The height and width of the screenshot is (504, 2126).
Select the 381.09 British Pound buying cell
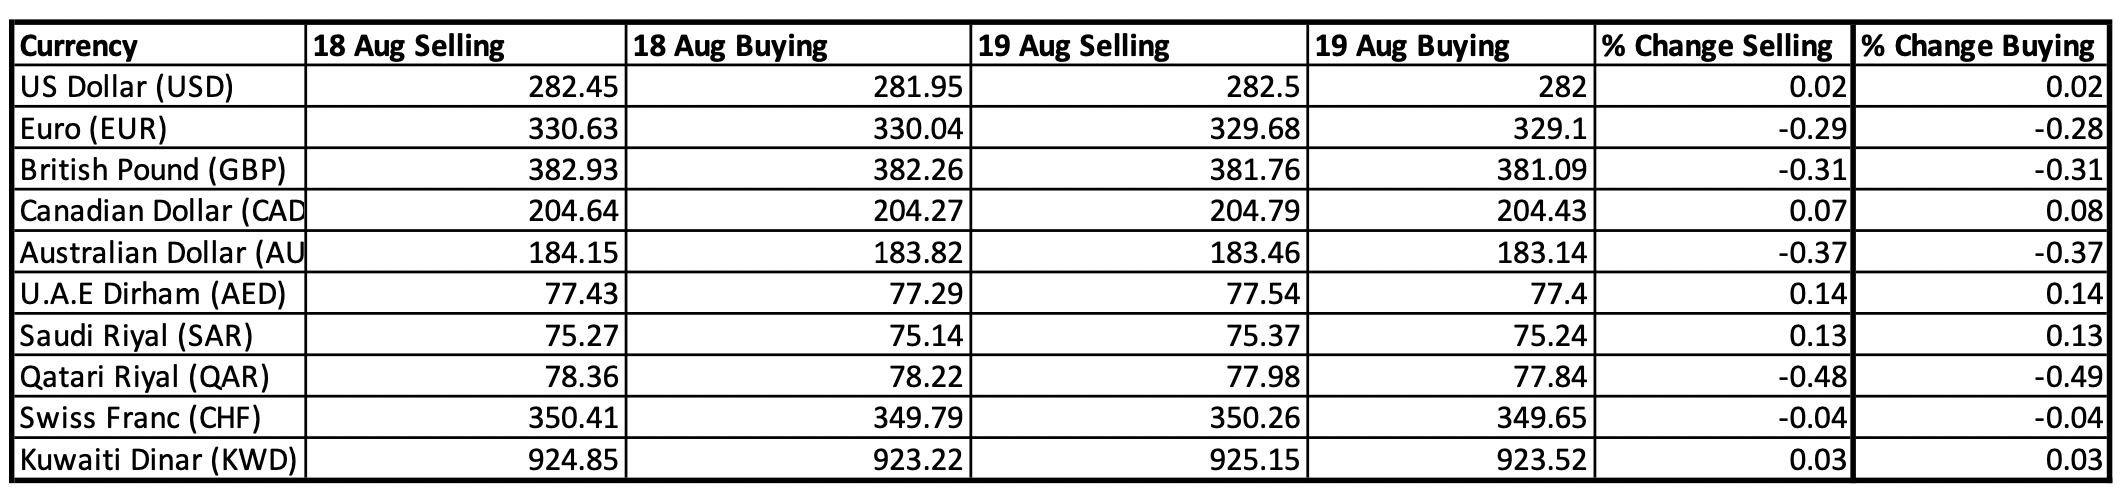pos(1451,170)
